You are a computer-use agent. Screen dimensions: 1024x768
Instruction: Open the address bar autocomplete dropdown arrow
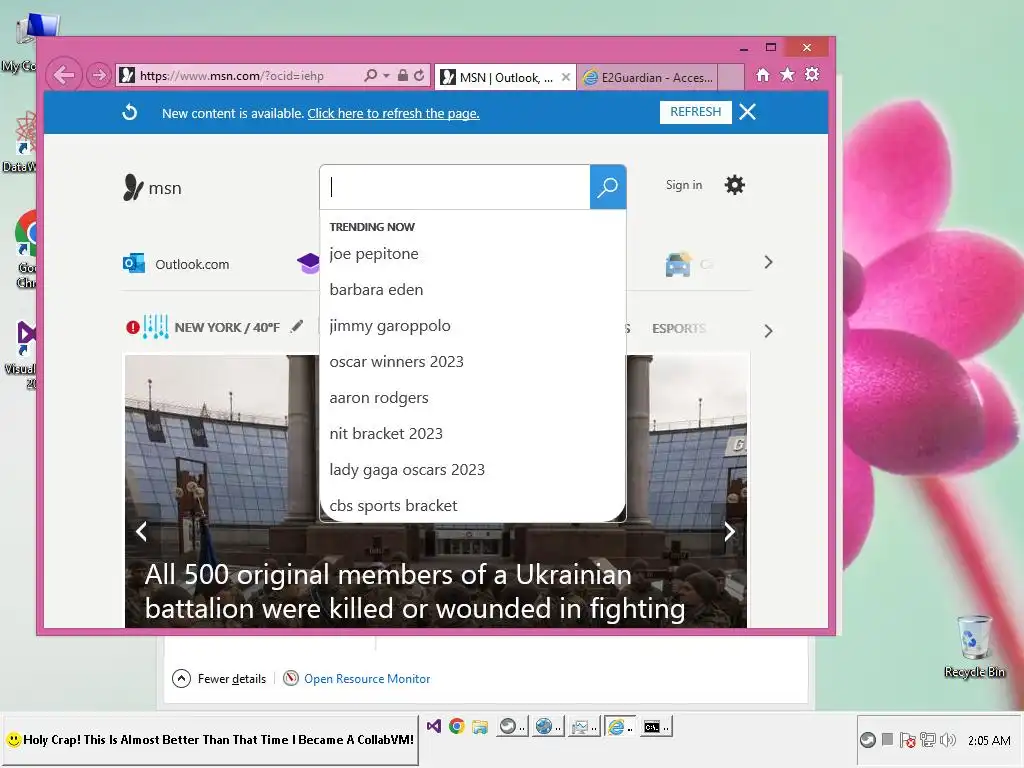(x=386, y=76)
